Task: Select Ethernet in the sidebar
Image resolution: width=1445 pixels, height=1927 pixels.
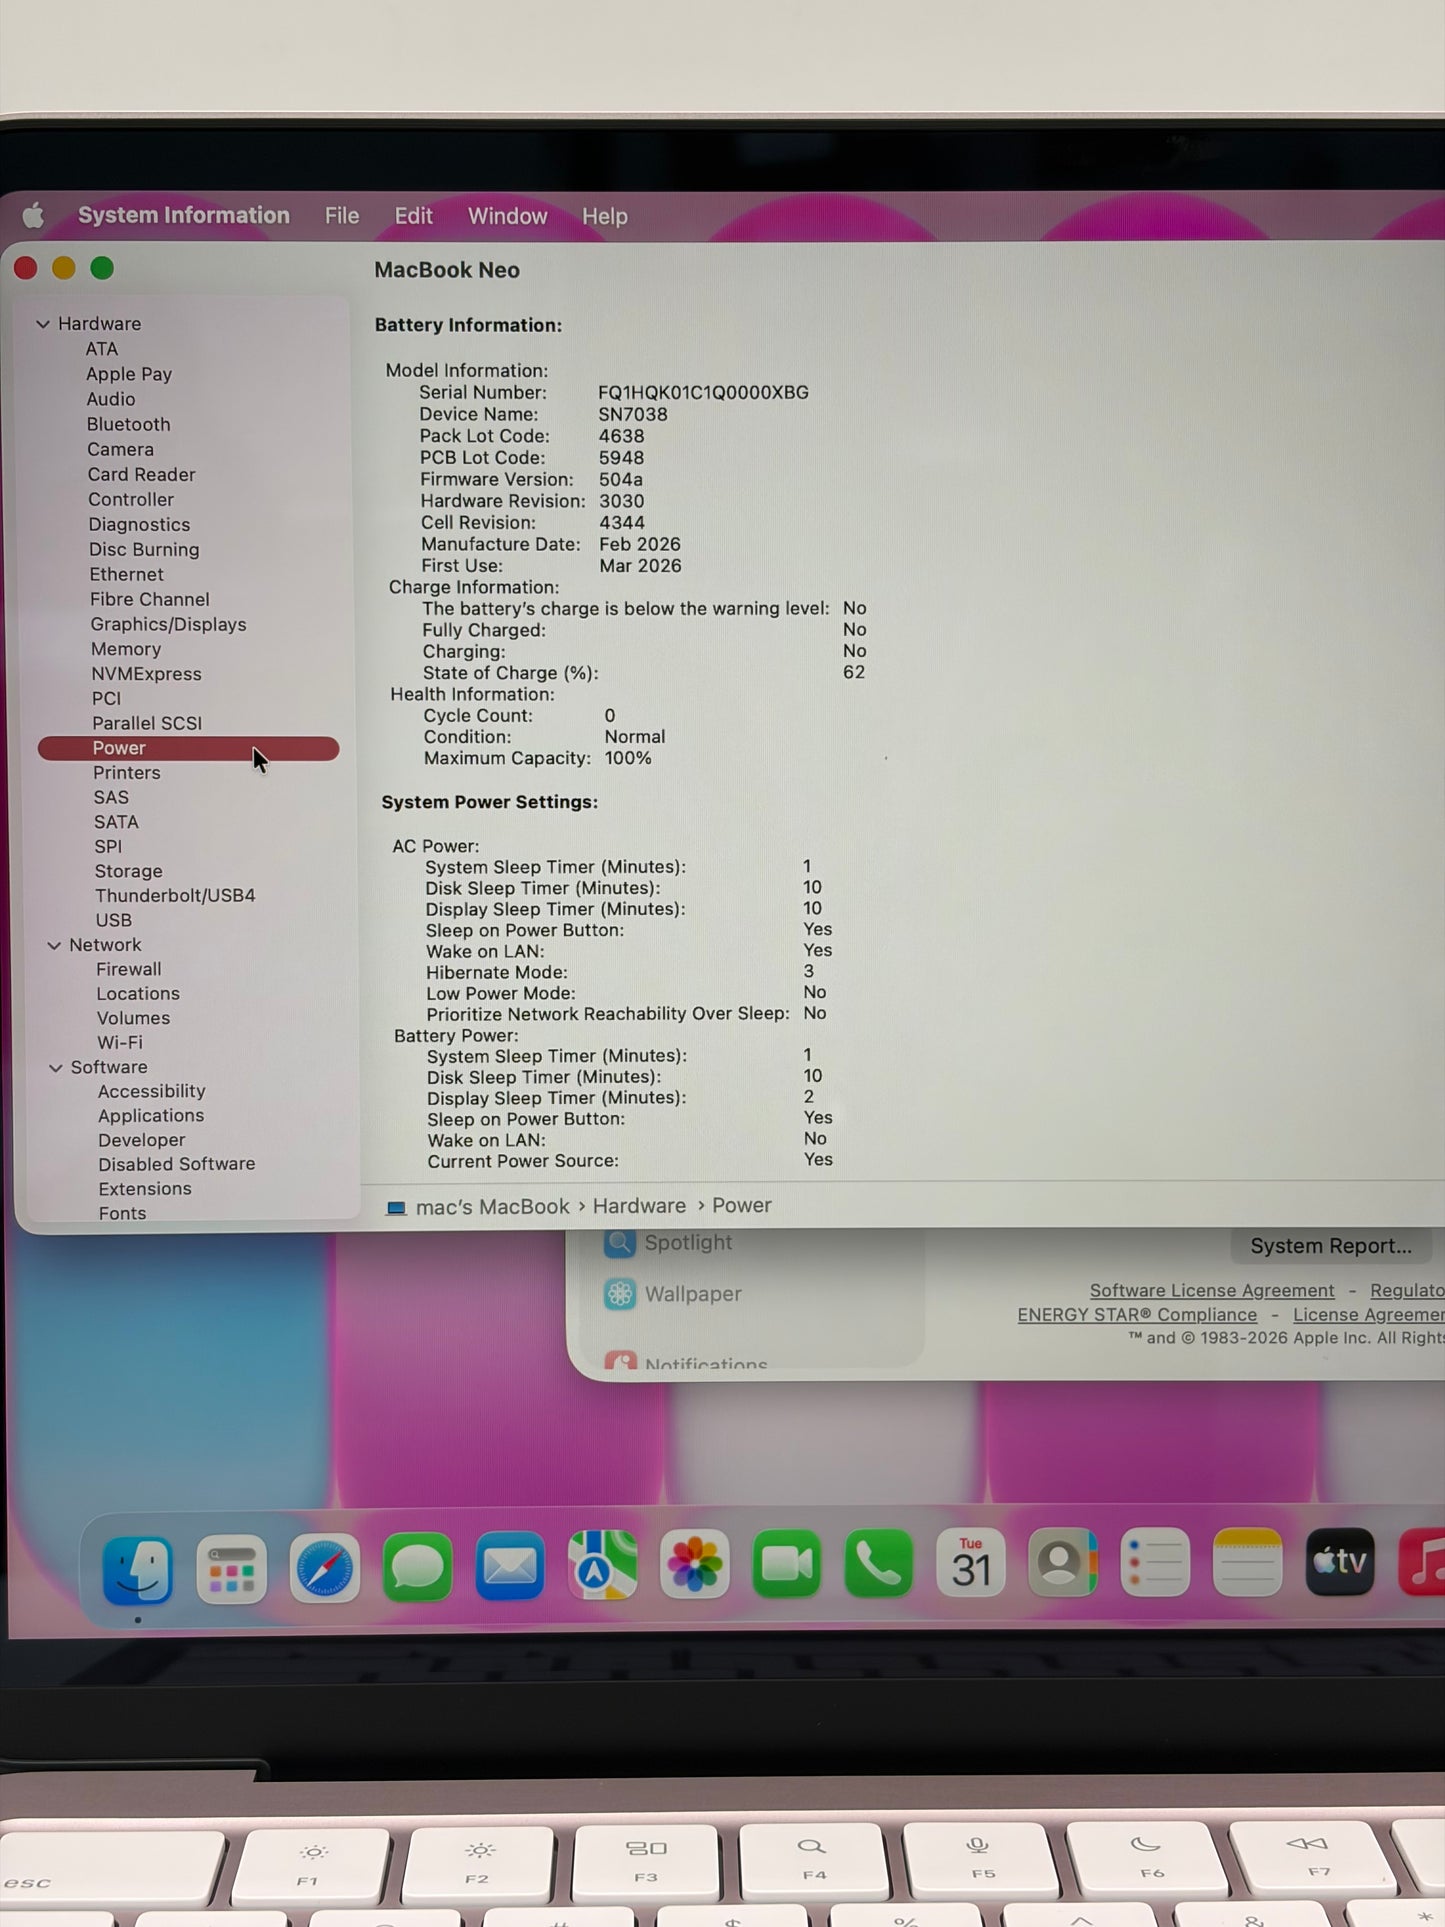Action: pos(126,574)
